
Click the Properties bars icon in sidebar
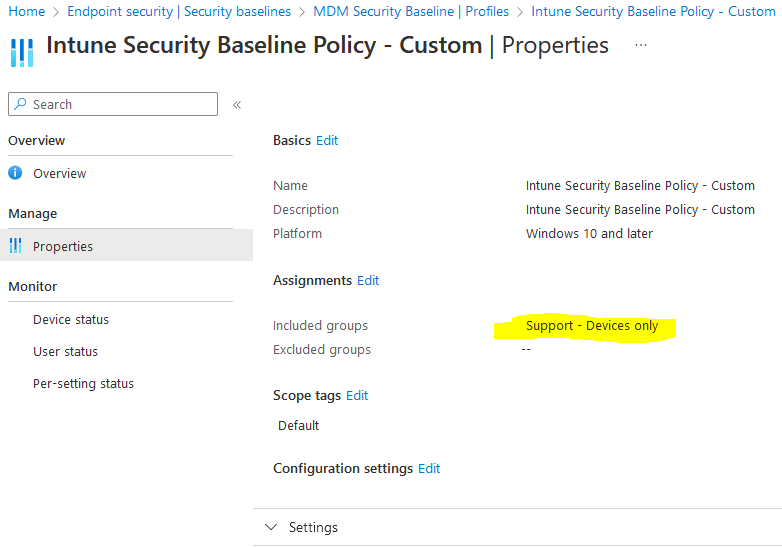tap(15, 246)
